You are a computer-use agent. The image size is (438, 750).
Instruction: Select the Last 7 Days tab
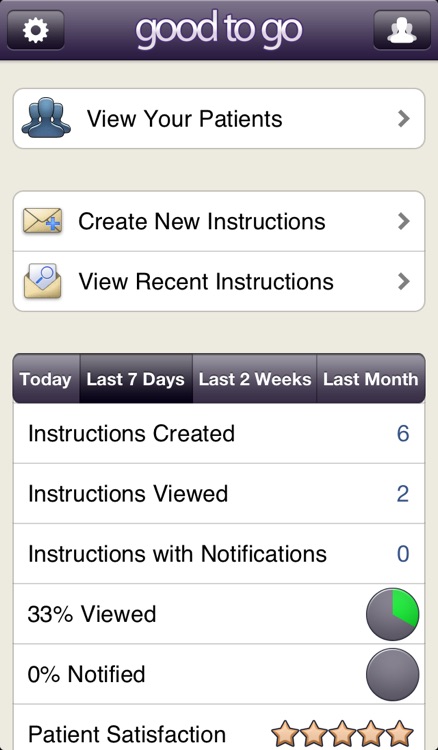136,379
